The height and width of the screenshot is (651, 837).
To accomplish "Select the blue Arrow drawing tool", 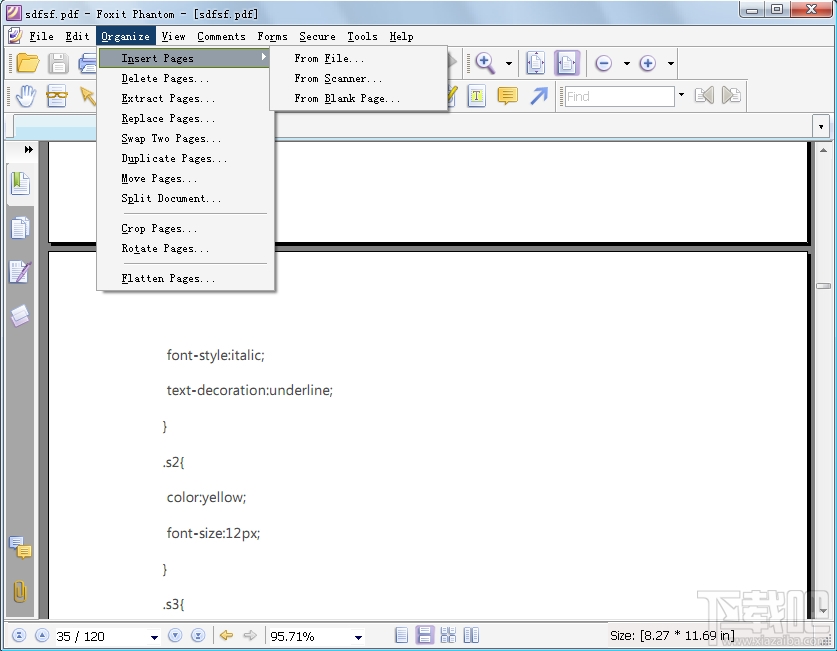I will [539, 96].
